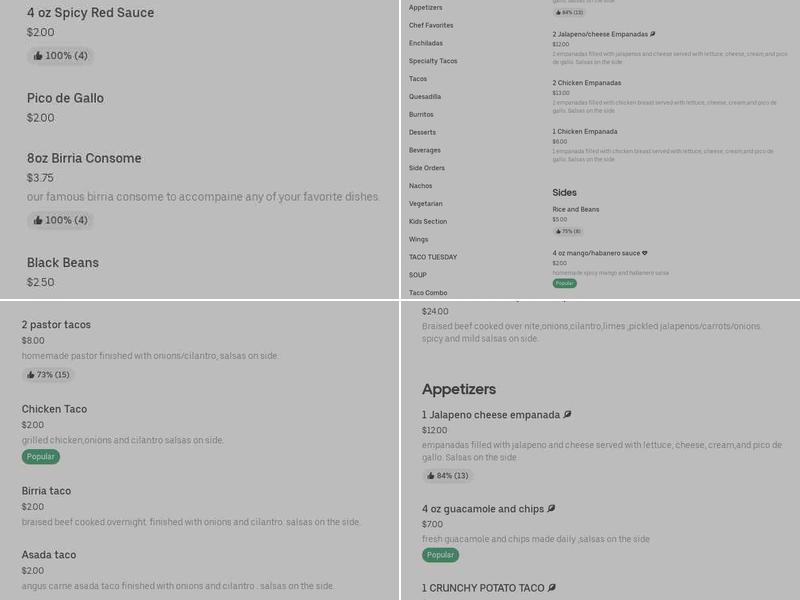Click Popular badge under guacamole and chips

tap(440, 555)
